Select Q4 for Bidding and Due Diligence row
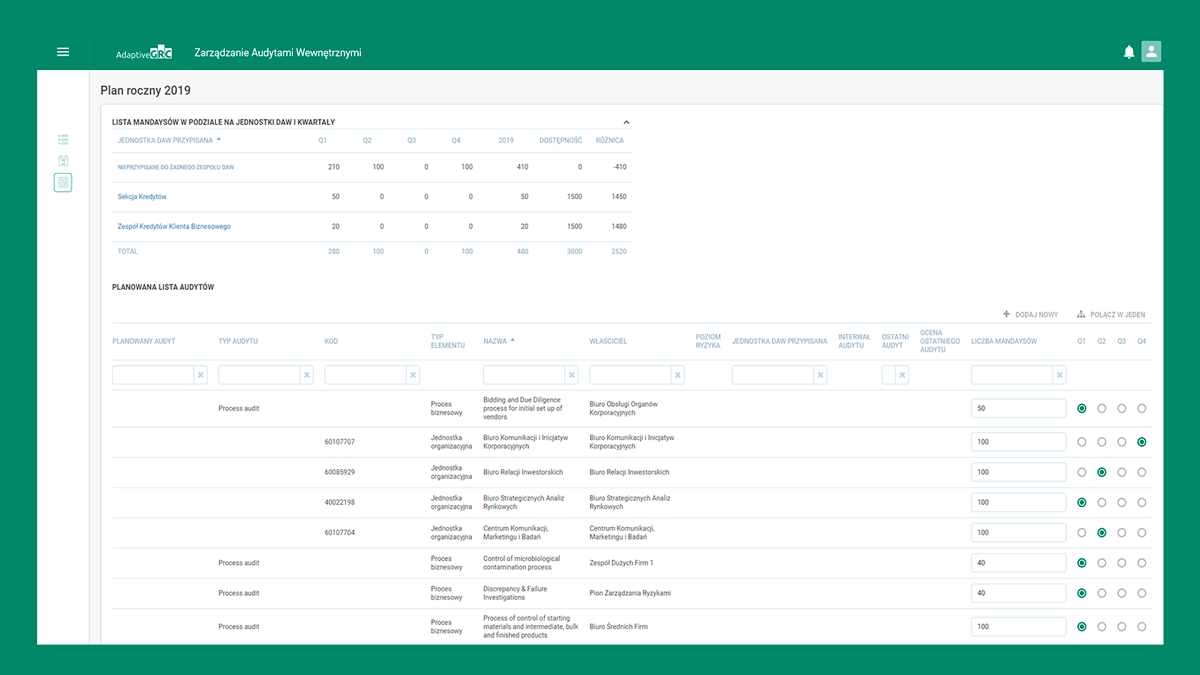The width and height of the screenshot is (1200, 675). 1141,408
